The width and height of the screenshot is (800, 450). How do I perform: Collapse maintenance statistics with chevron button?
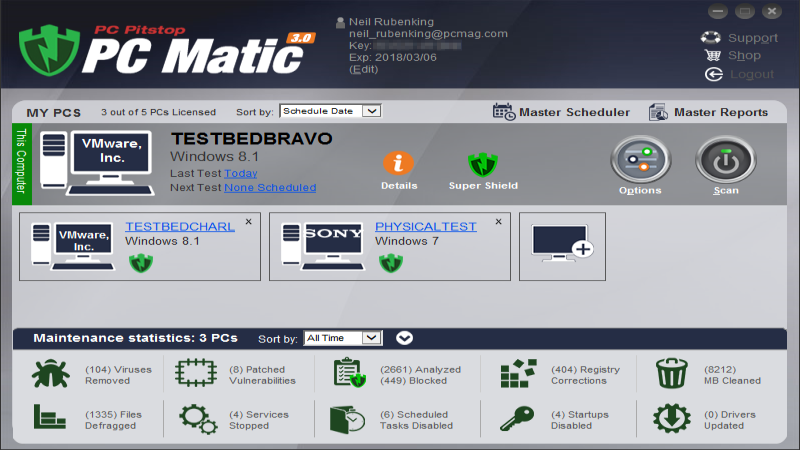(x=404, y=338)
